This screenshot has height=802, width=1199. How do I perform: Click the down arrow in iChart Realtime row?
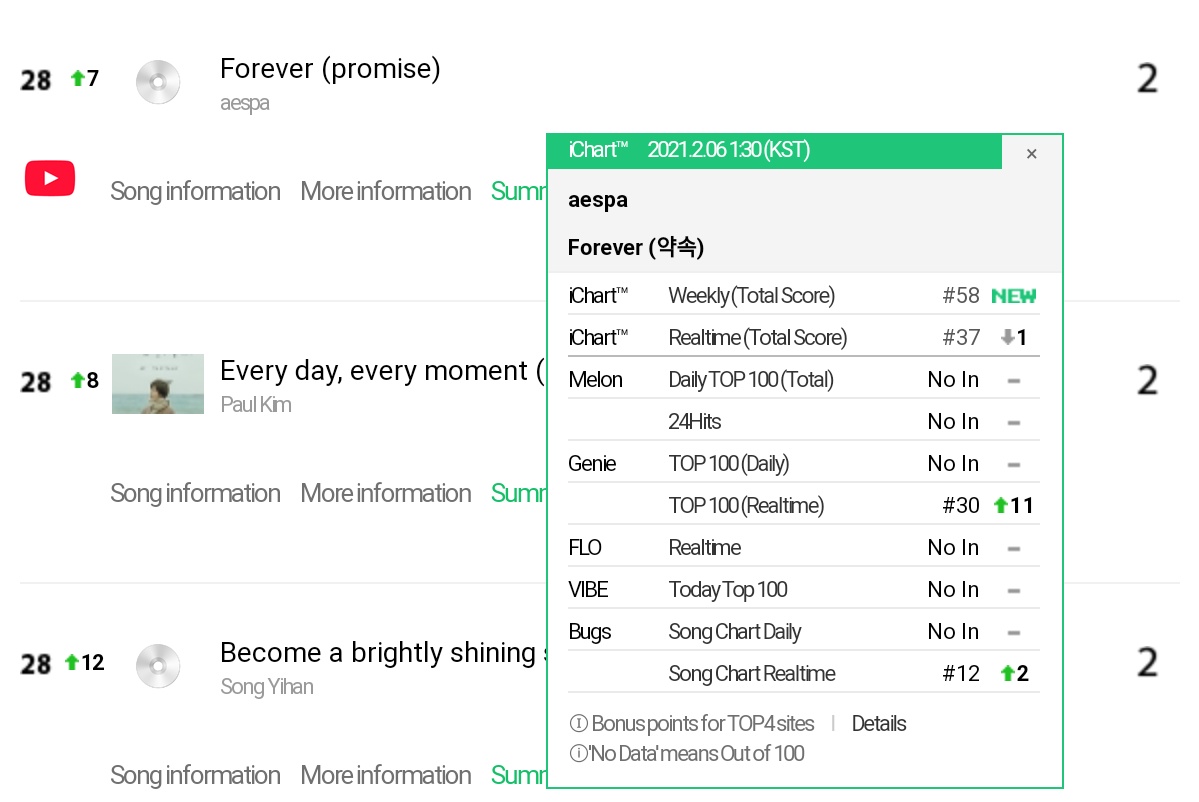(1008, 336)
